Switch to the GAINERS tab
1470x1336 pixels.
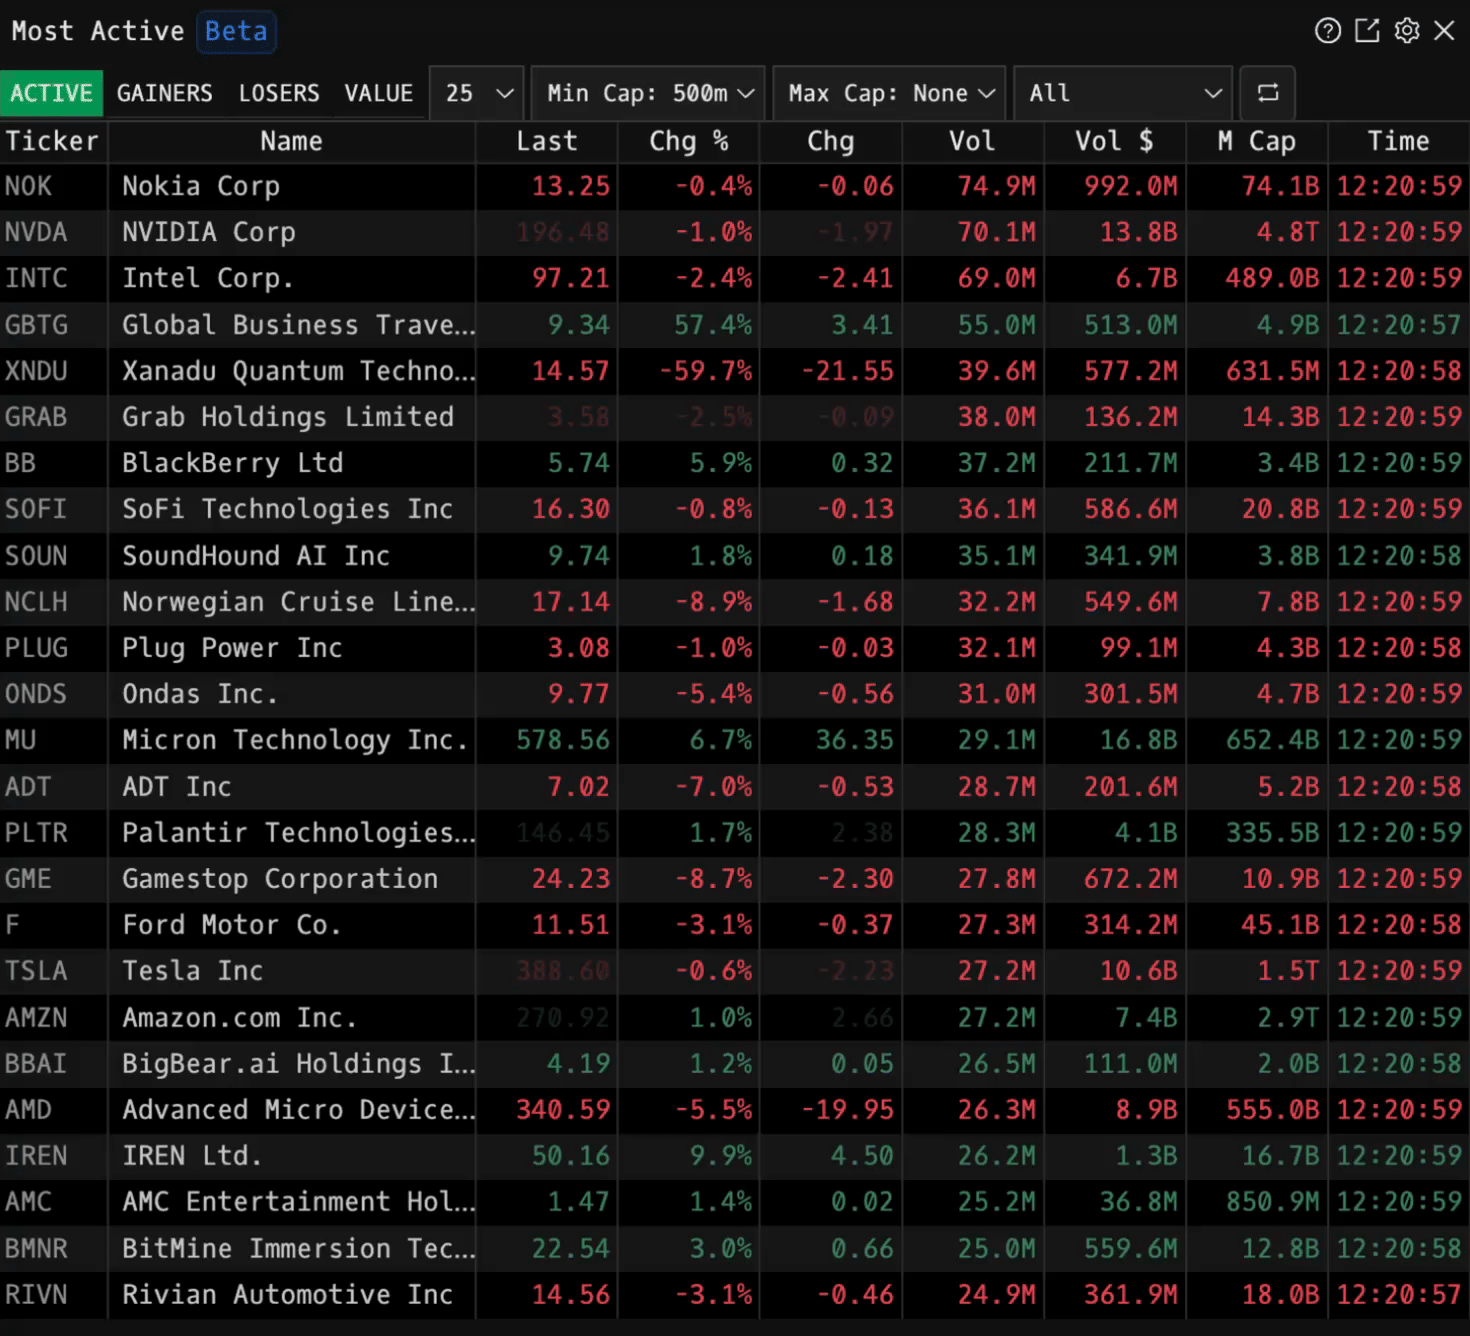(165, 93)
